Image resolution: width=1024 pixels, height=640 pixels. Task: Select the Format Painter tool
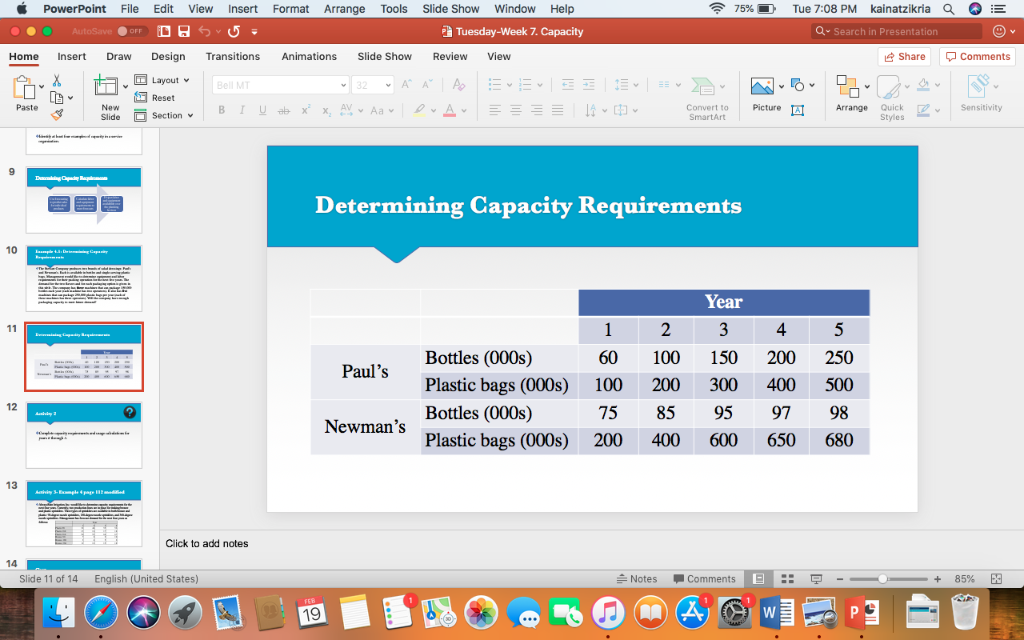[57, 113]
